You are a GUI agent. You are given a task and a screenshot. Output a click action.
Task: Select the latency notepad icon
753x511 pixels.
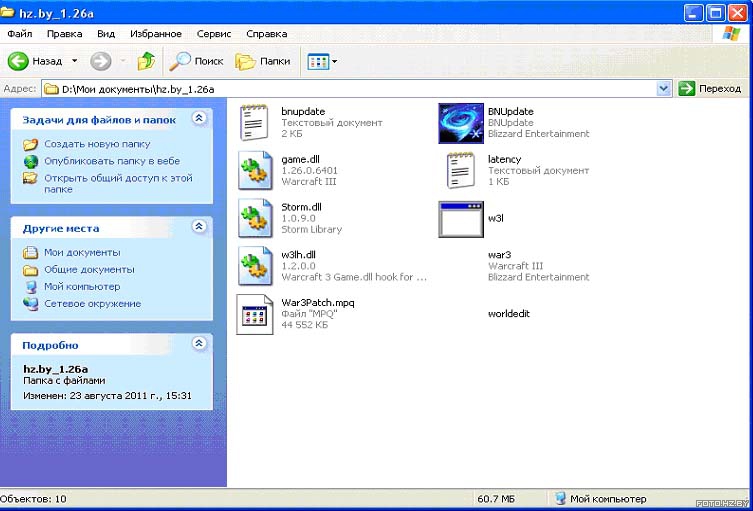[461, 170]
